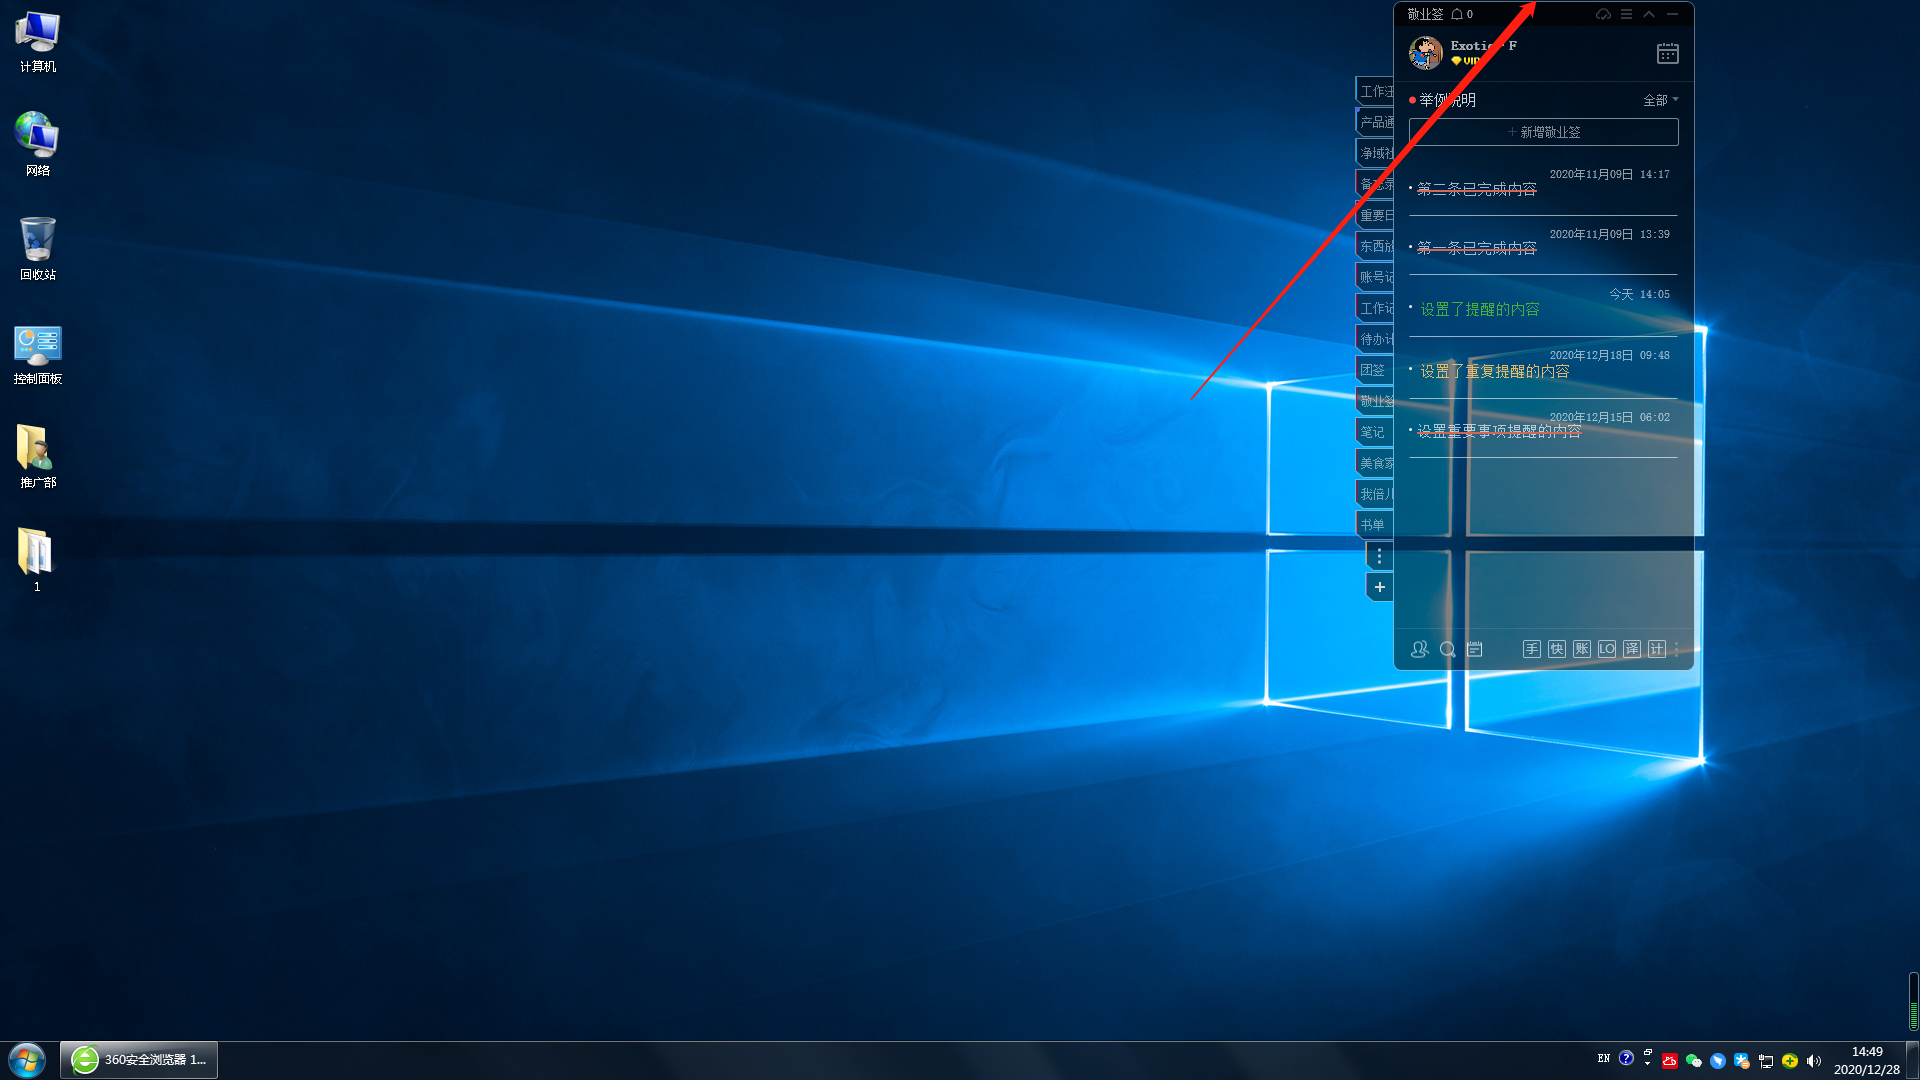Click the plus tab to add category
The image size is (1920, 1080).
tap(1379, 587)
